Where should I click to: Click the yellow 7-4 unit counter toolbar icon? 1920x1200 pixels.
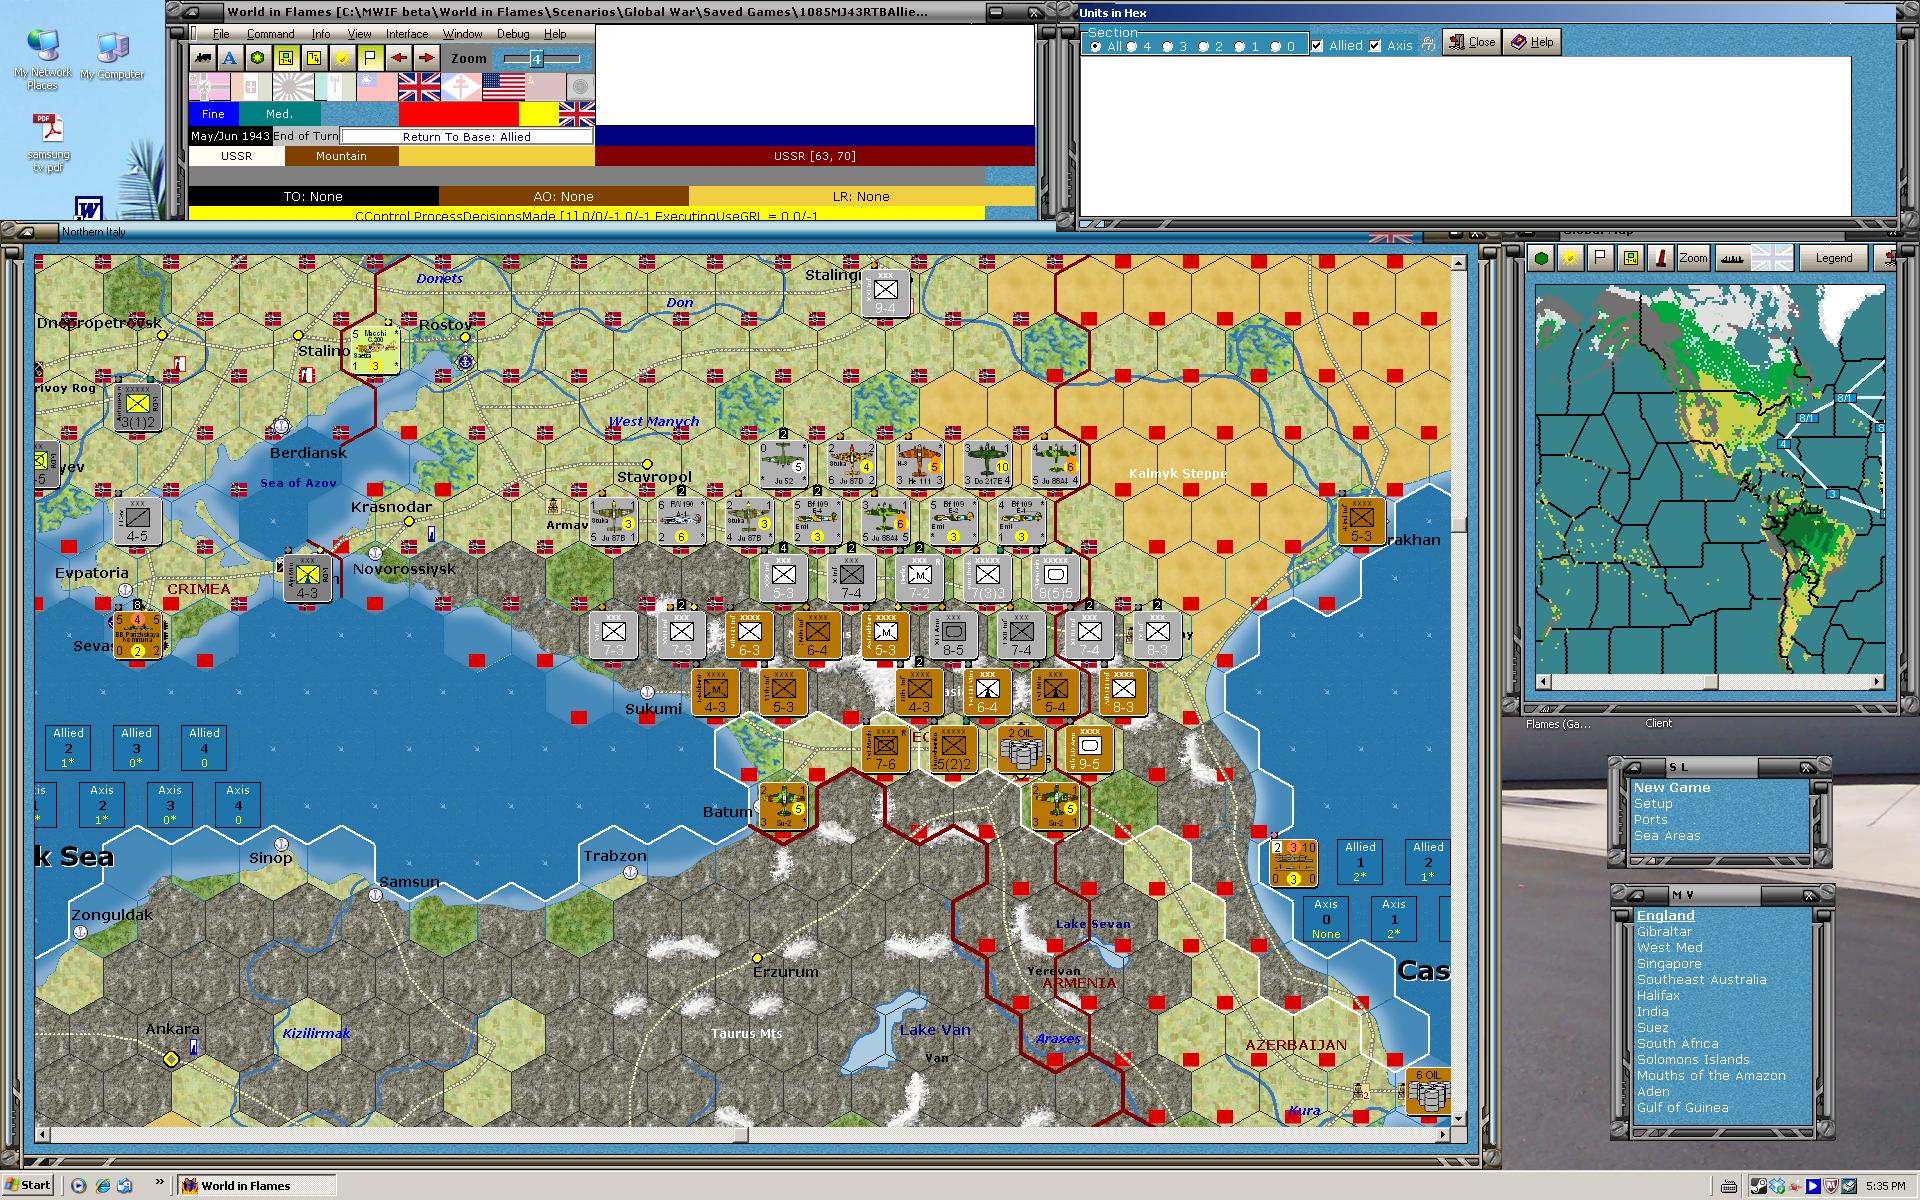286,58
